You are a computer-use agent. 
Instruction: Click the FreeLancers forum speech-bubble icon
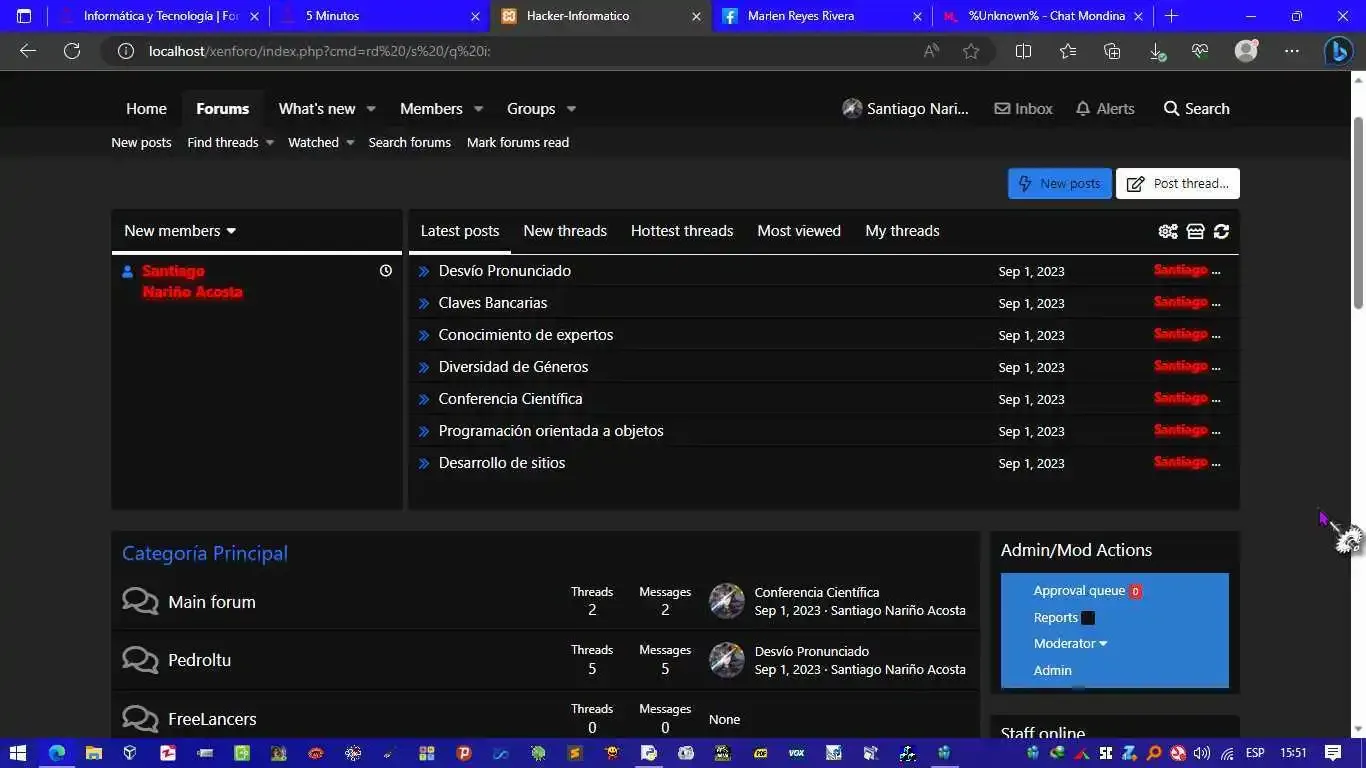tap(140, 718)
